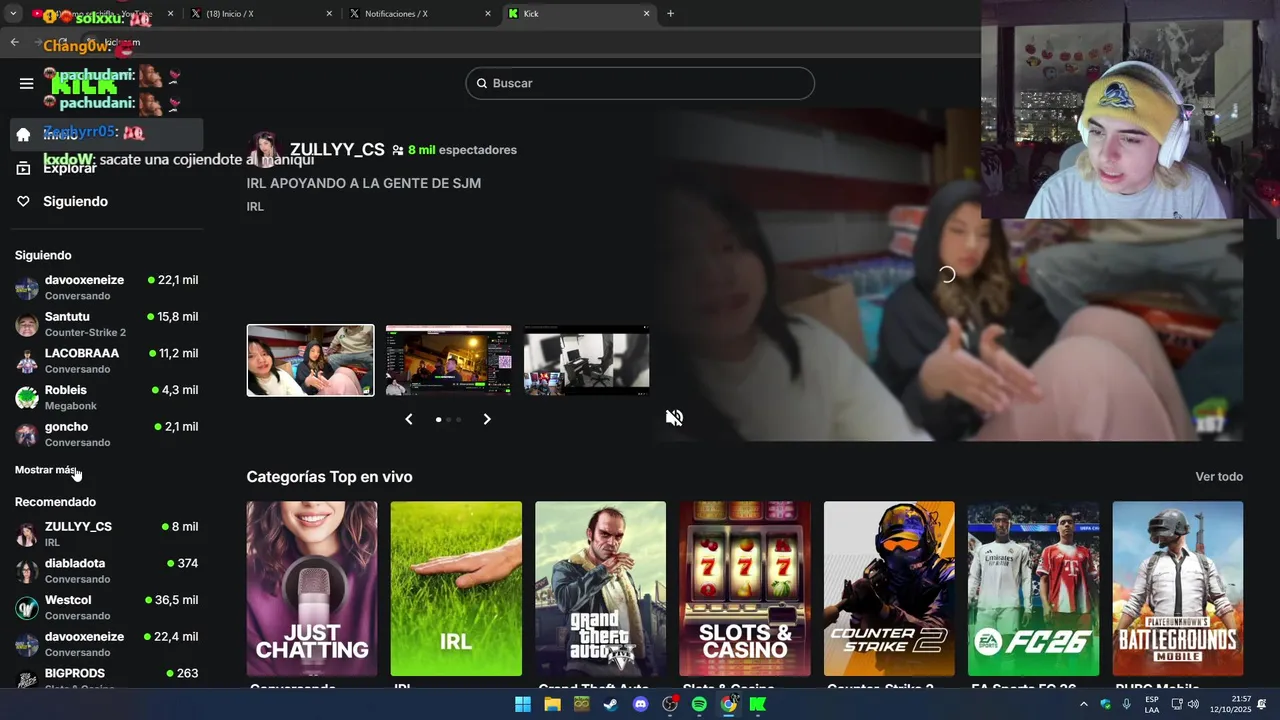Open the tab search dropdown arrow

coord(13,14)
